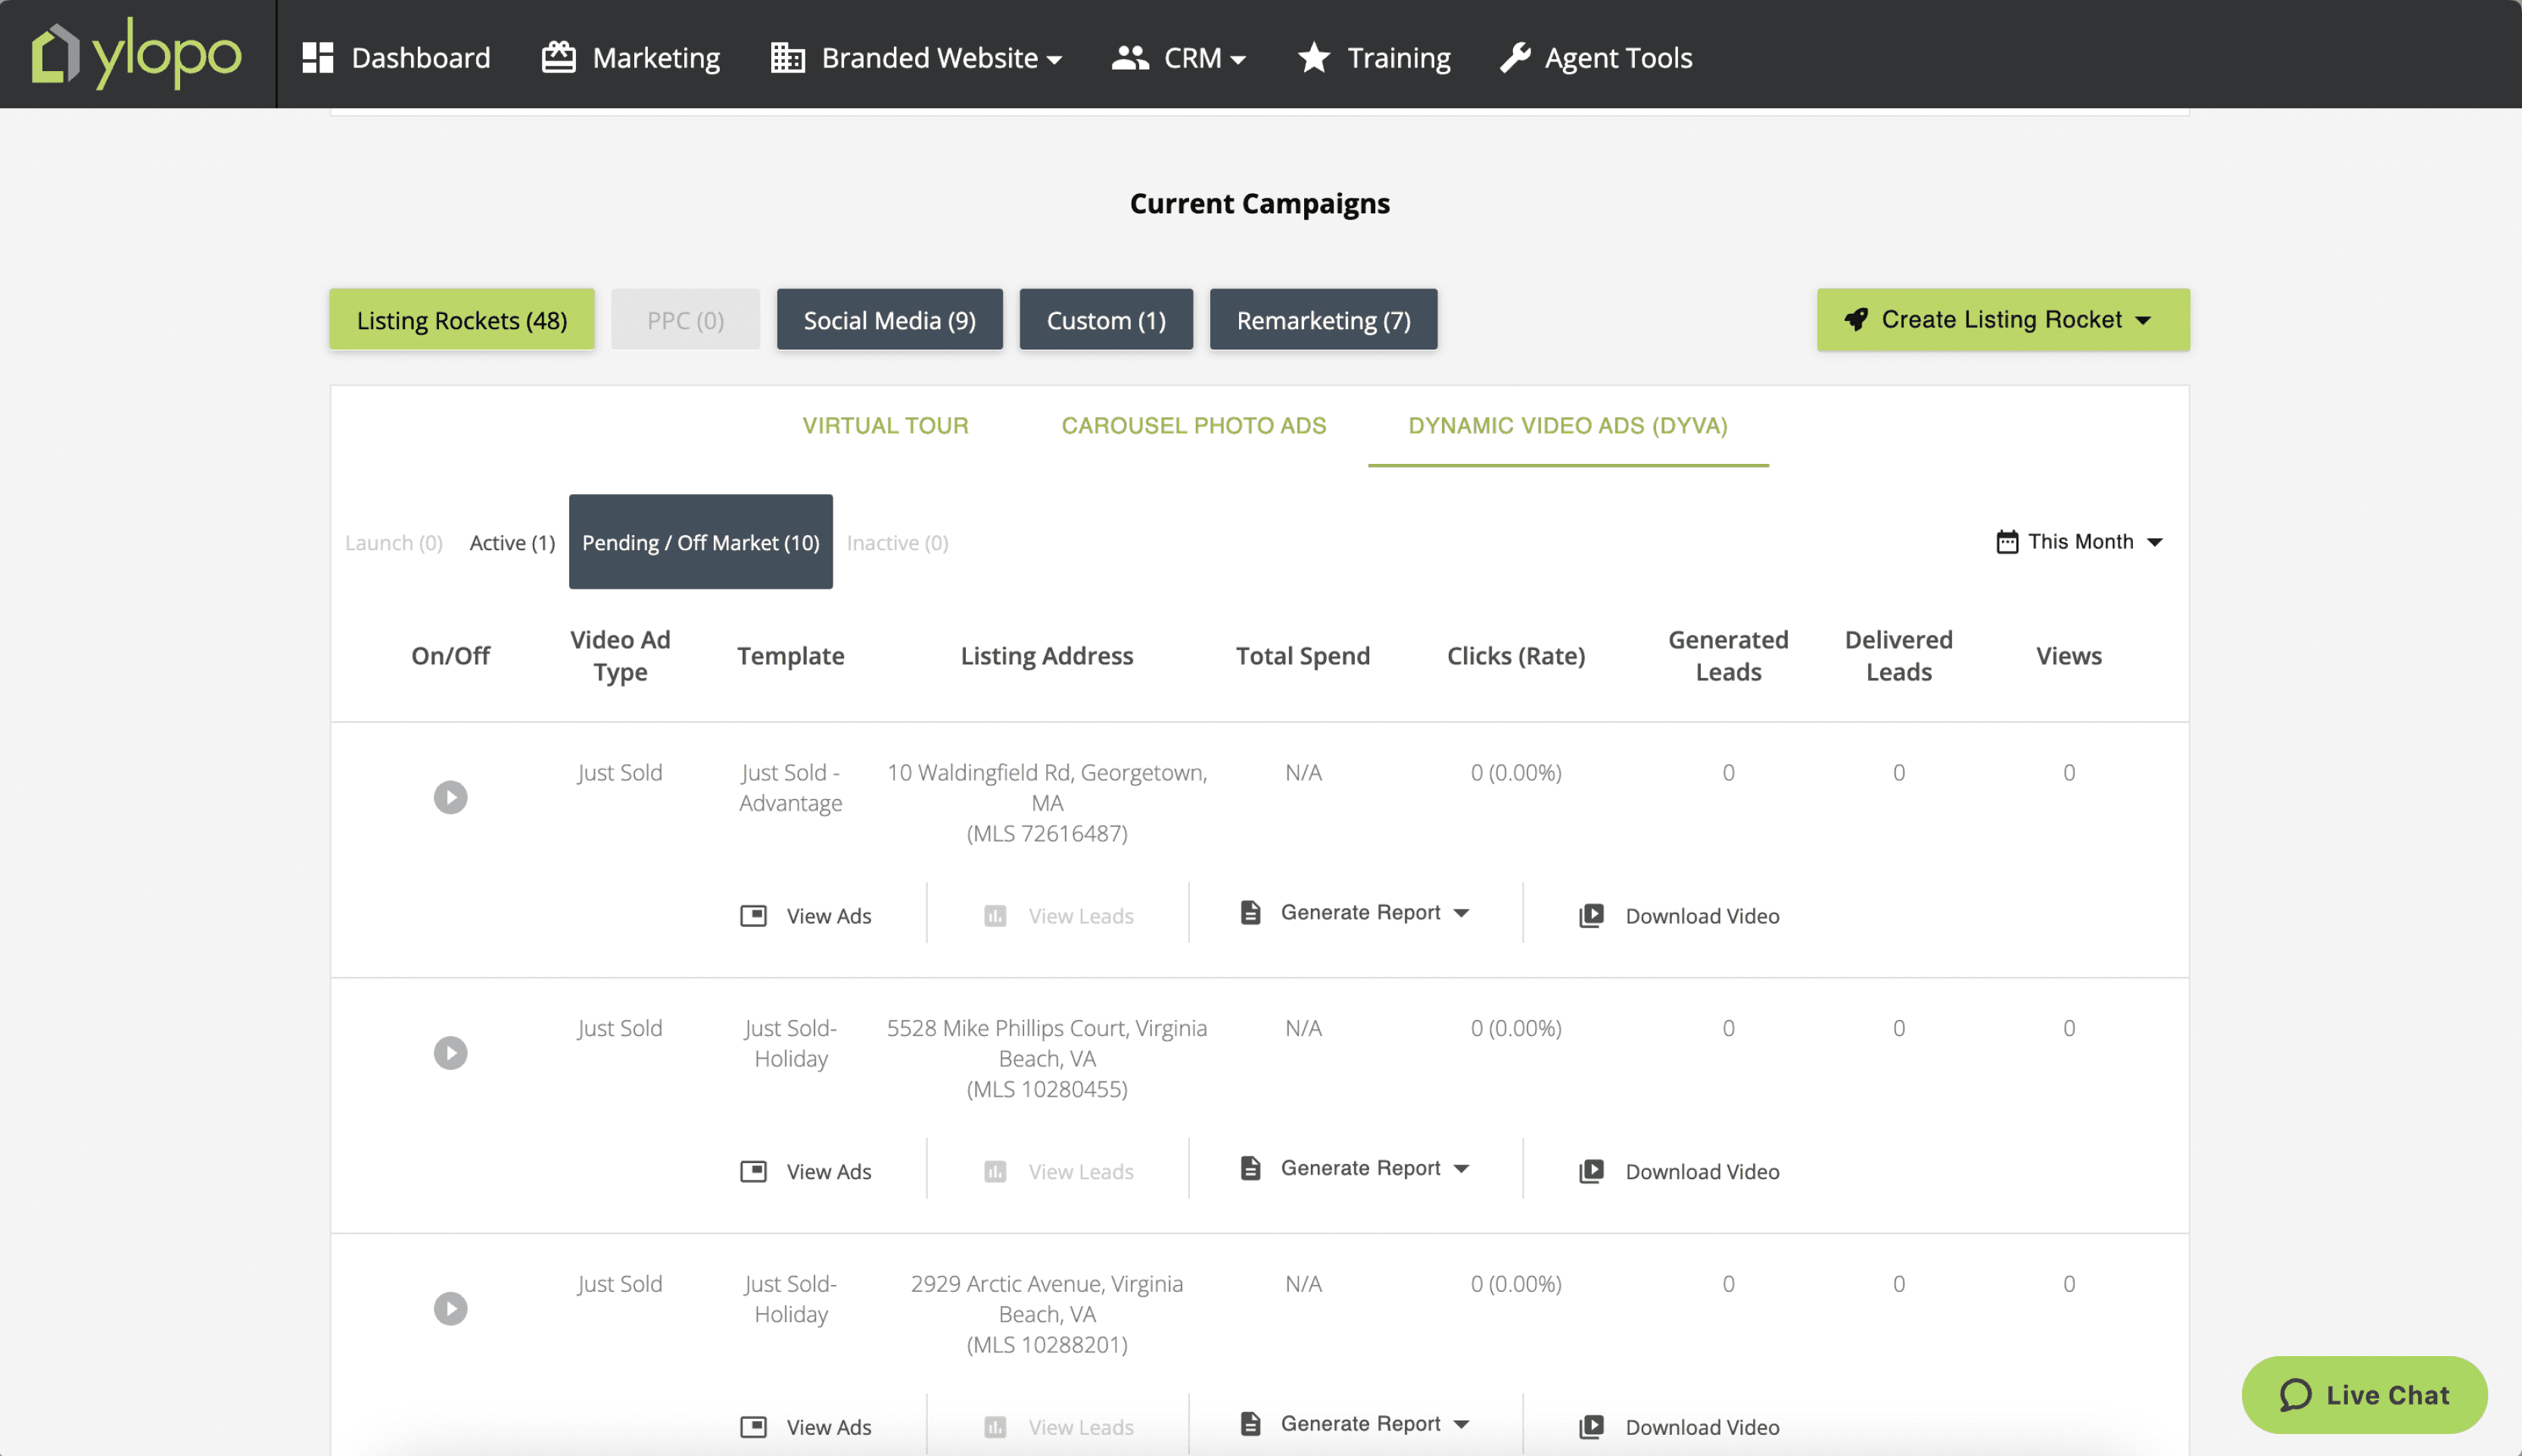Screen dimensions: 2522x1456
Task: Click the Training star icon
Action: [1313, 57]
